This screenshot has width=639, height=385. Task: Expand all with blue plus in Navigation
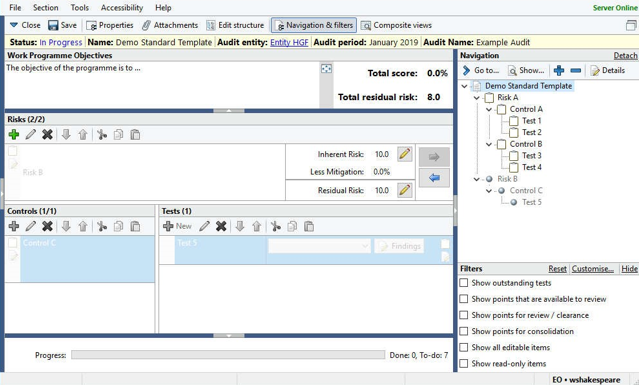559,70
